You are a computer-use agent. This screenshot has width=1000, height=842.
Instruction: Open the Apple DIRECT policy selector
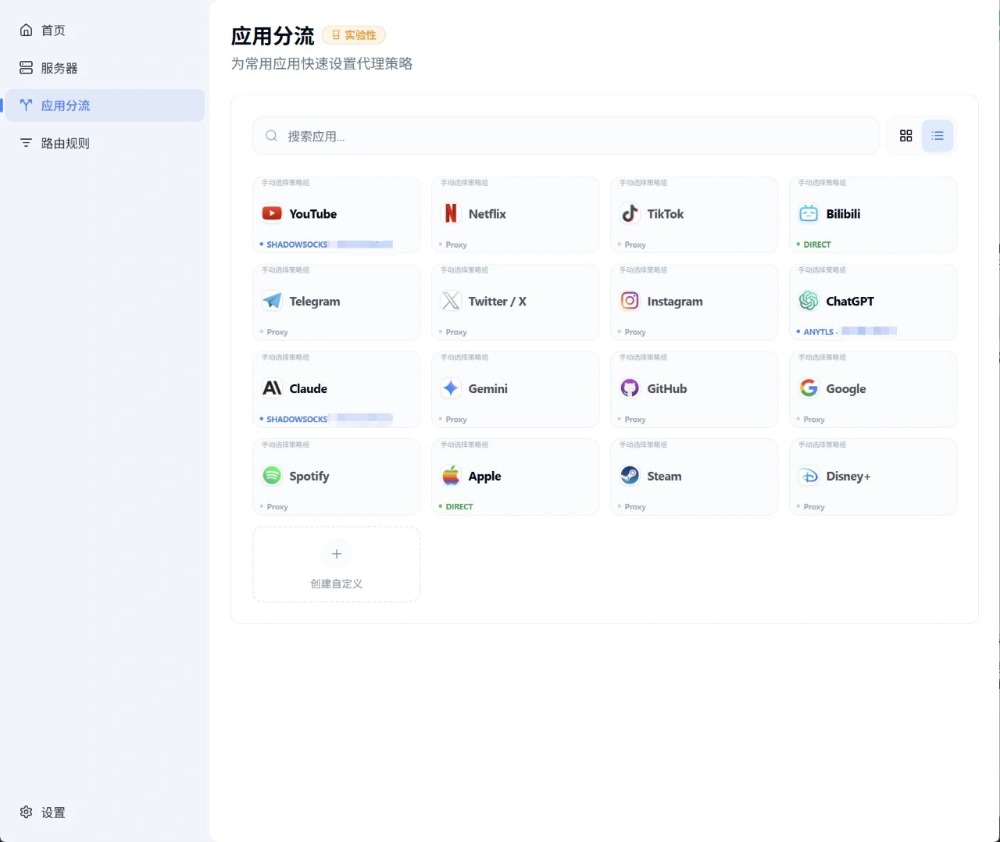point(460,507)
